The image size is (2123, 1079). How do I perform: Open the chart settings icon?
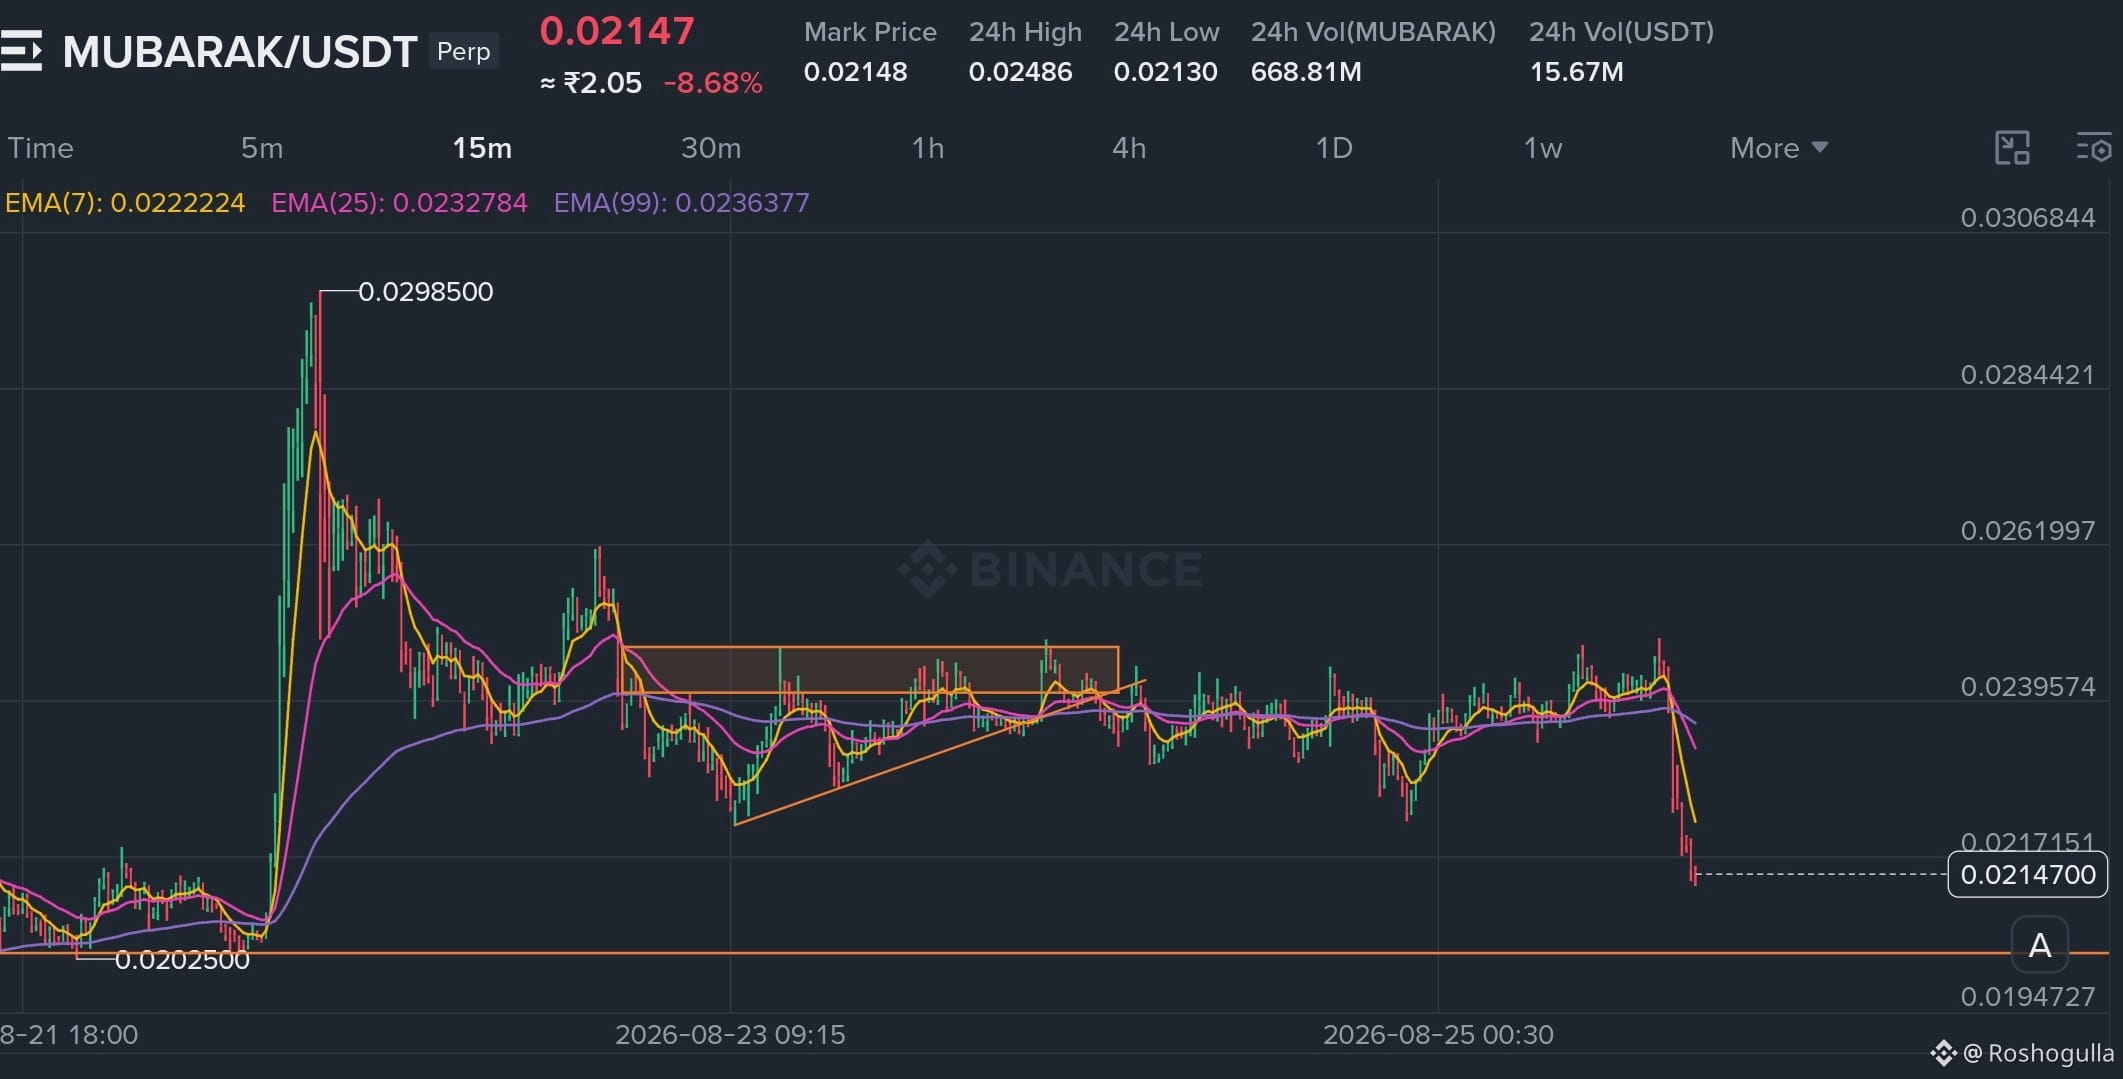click(2094, 148)
